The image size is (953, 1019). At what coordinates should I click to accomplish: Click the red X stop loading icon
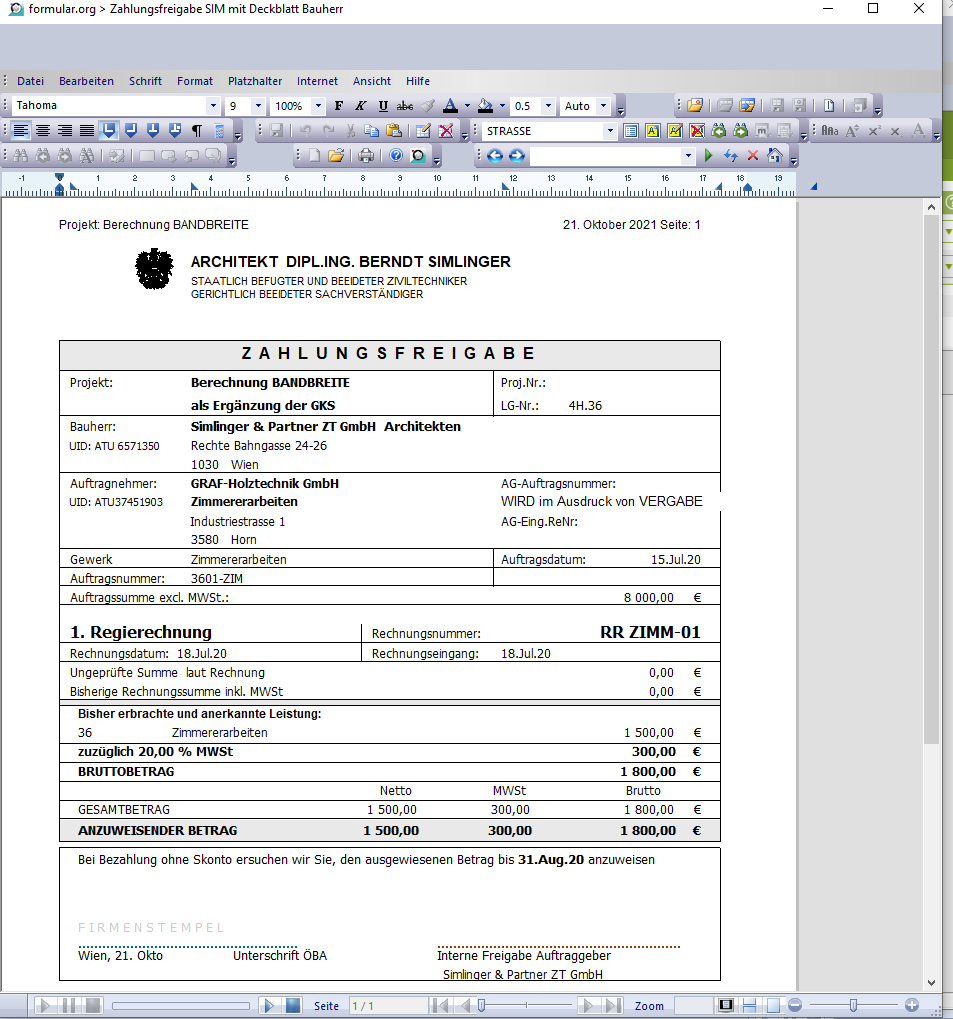pyautogui.click(x=753, y=155)
